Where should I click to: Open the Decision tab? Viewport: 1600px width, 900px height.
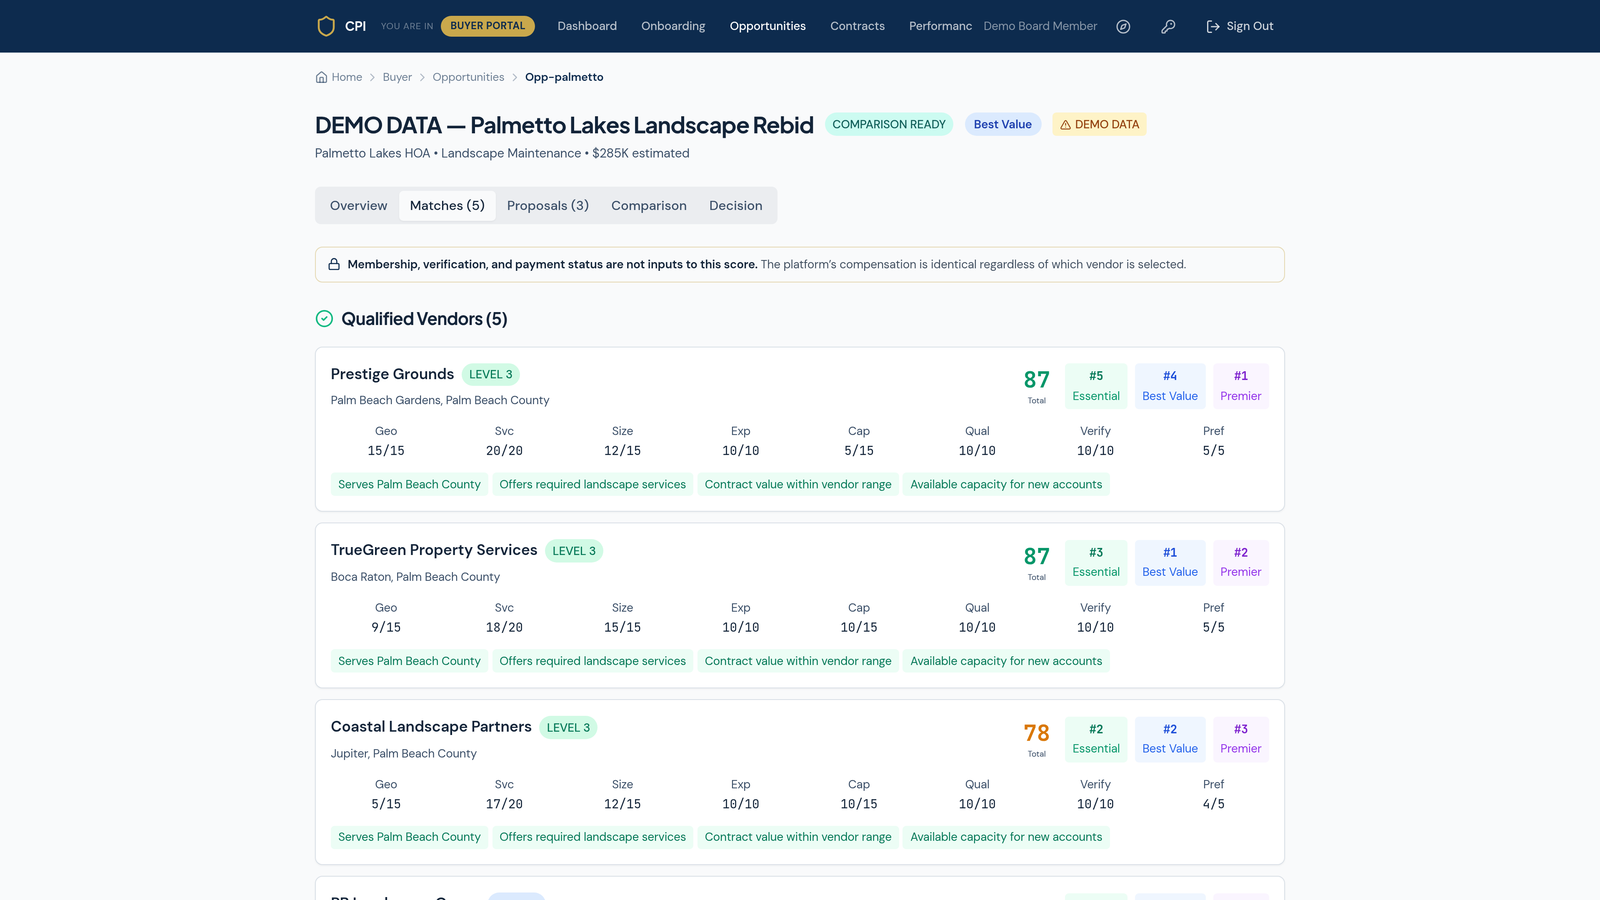pyautogui.click(x=736, y=206)
